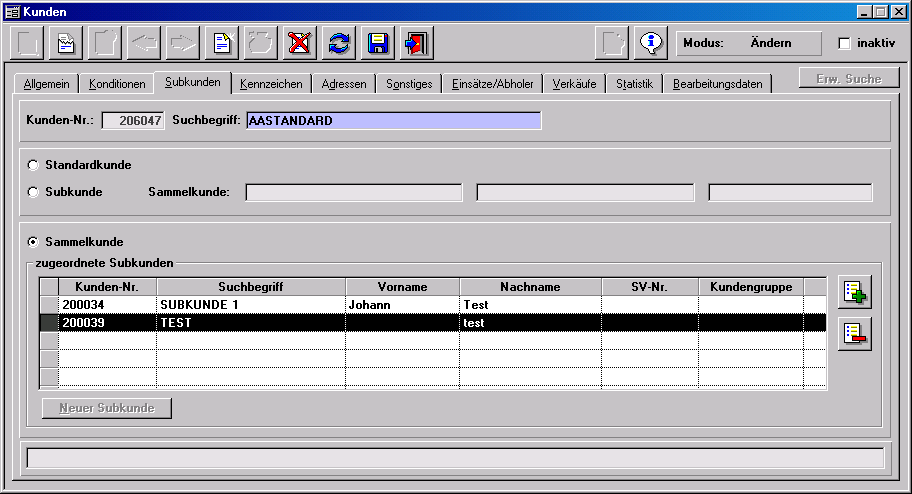Select the Subkunde radio button
This screenshot has width=912, height=494.
click(x=34, y=192)
